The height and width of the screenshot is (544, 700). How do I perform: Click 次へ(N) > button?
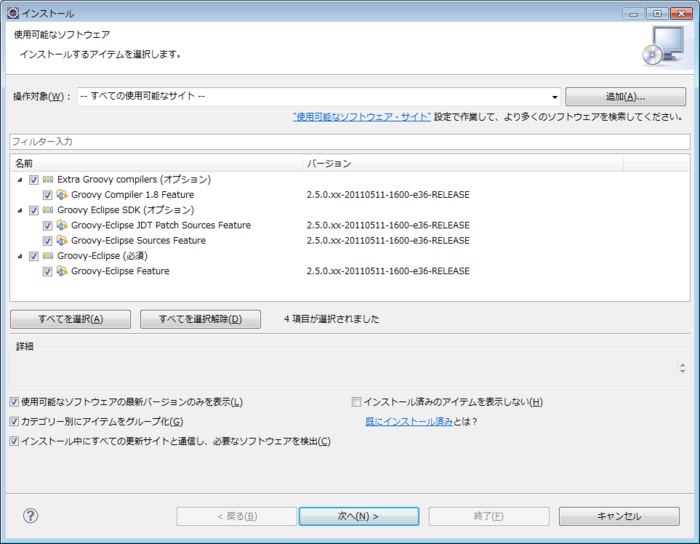359,516
